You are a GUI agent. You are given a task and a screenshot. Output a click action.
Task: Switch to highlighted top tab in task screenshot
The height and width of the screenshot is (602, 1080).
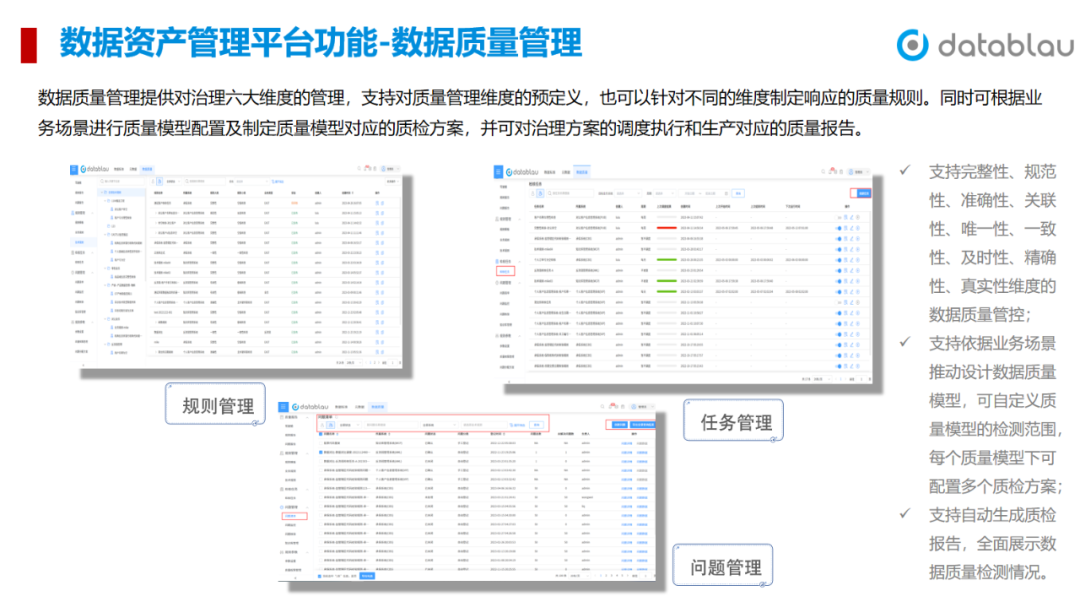(582, 172)
